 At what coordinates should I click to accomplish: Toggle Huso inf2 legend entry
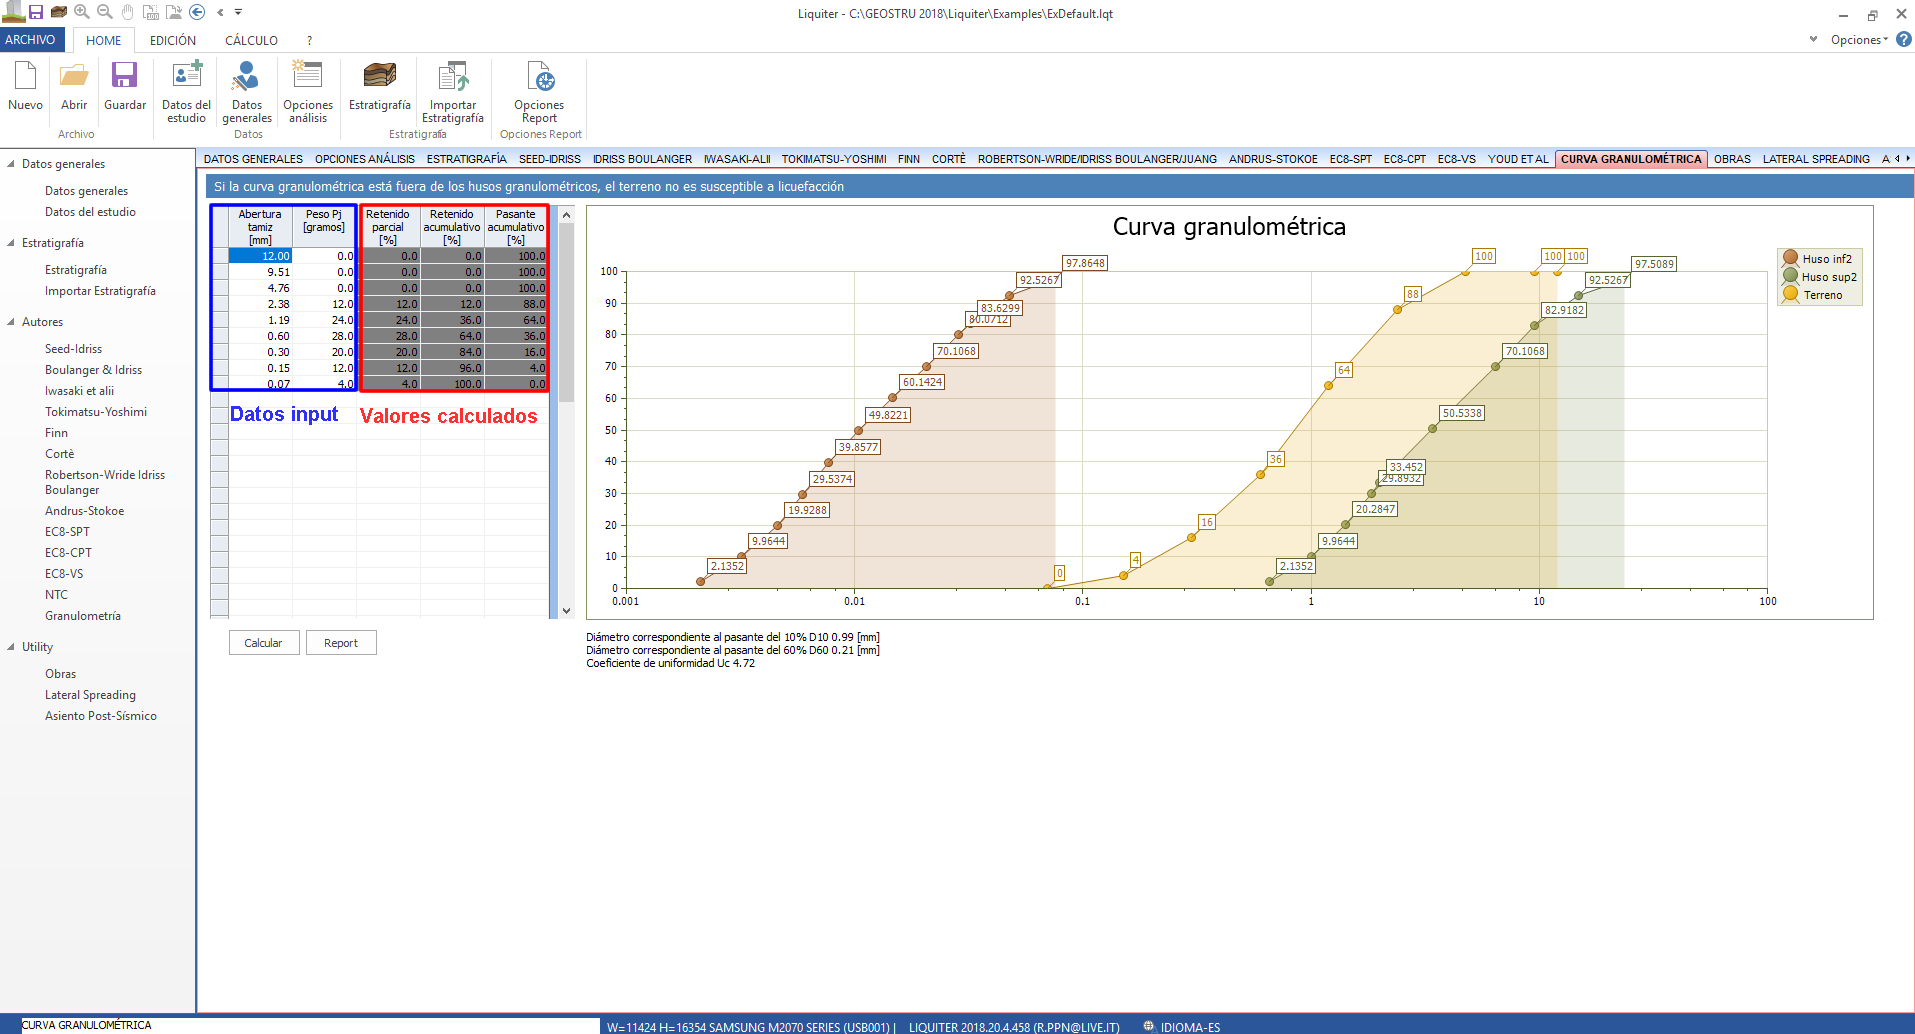click(x=1819, y=259)
